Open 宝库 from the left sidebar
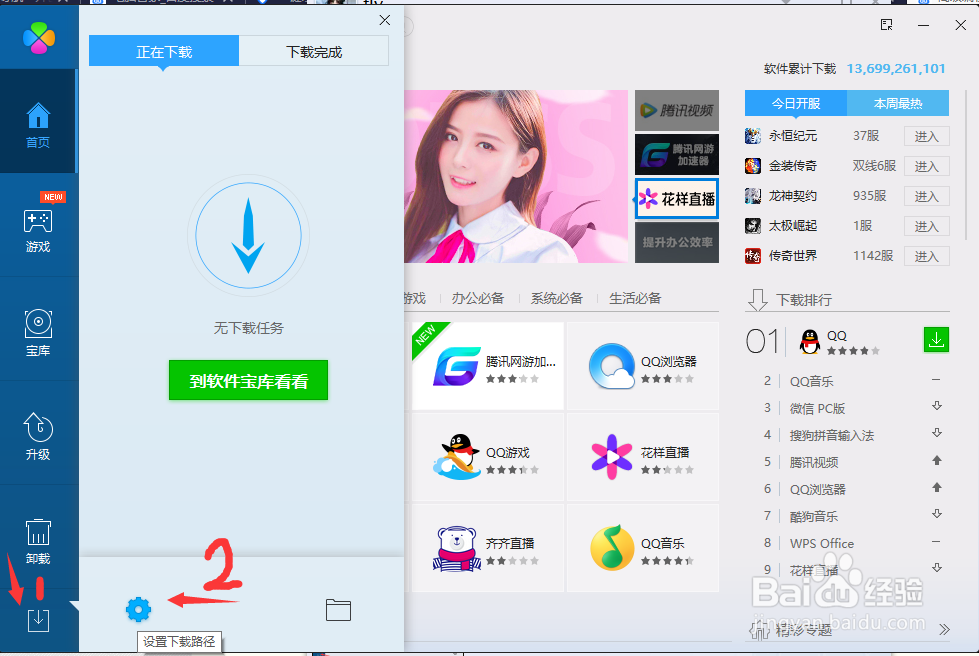Screen dimensions: 979x656 point(38,330)
